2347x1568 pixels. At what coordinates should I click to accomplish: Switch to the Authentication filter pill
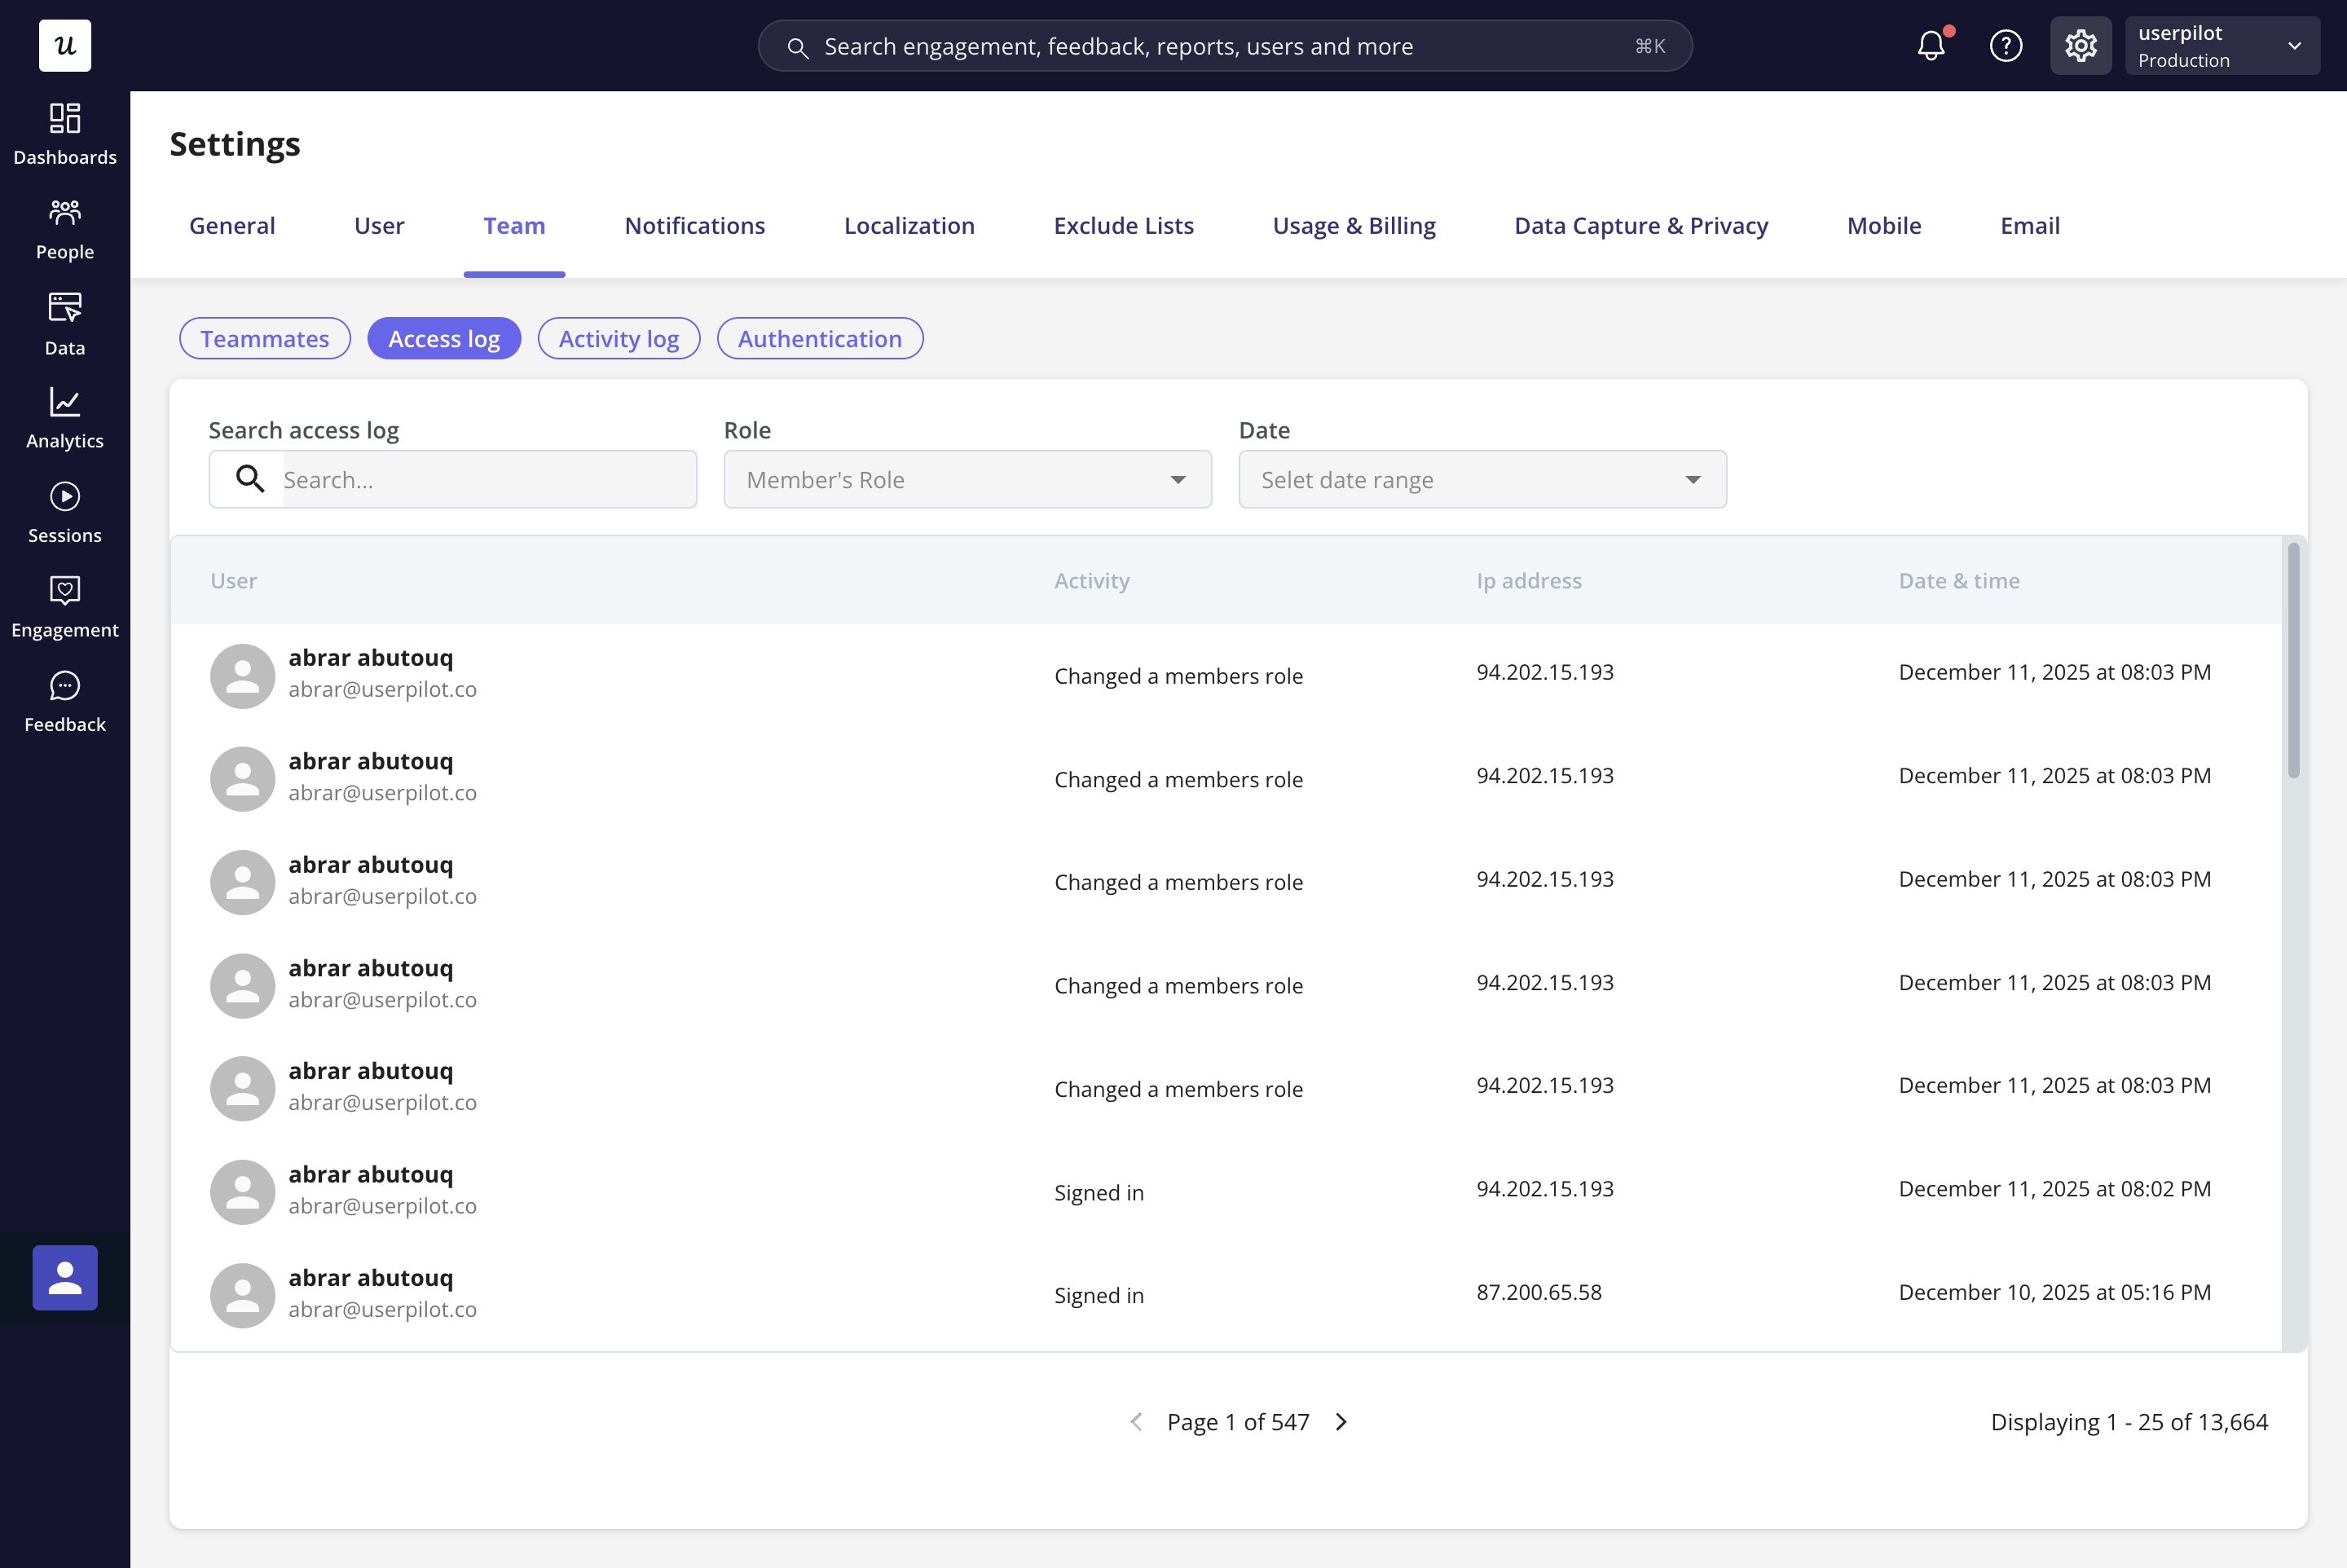tap(819, 338)
